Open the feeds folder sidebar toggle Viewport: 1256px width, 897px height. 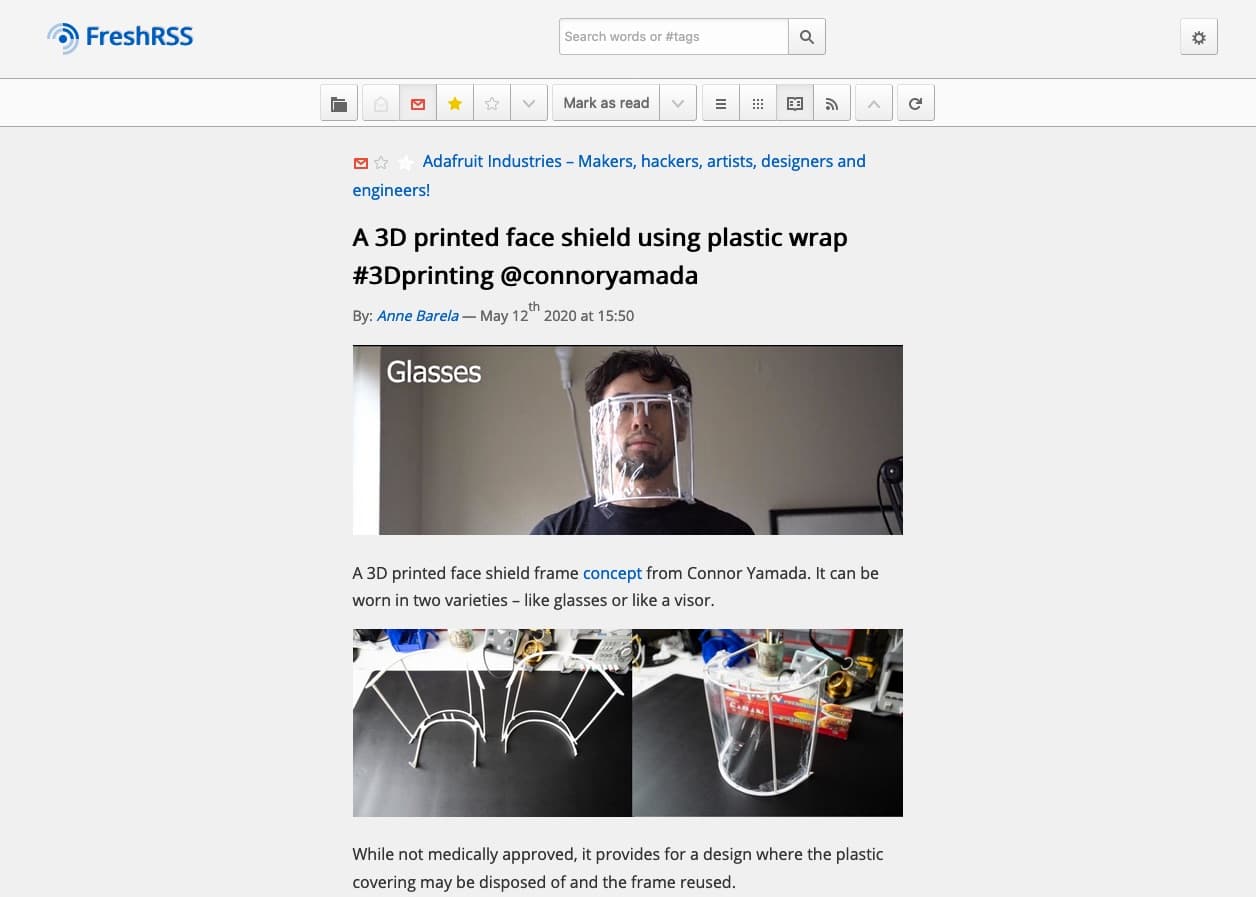339,103
